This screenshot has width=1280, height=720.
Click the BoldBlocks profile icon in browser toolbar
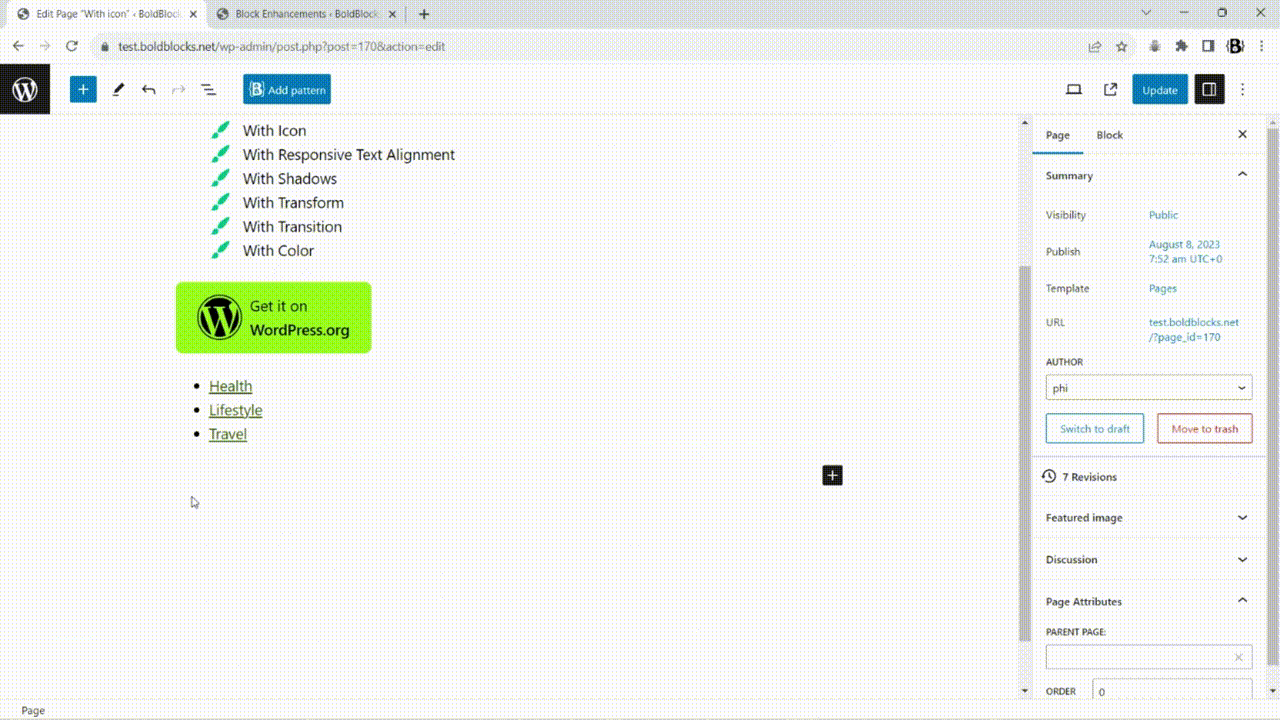(x=1235, y=46)
